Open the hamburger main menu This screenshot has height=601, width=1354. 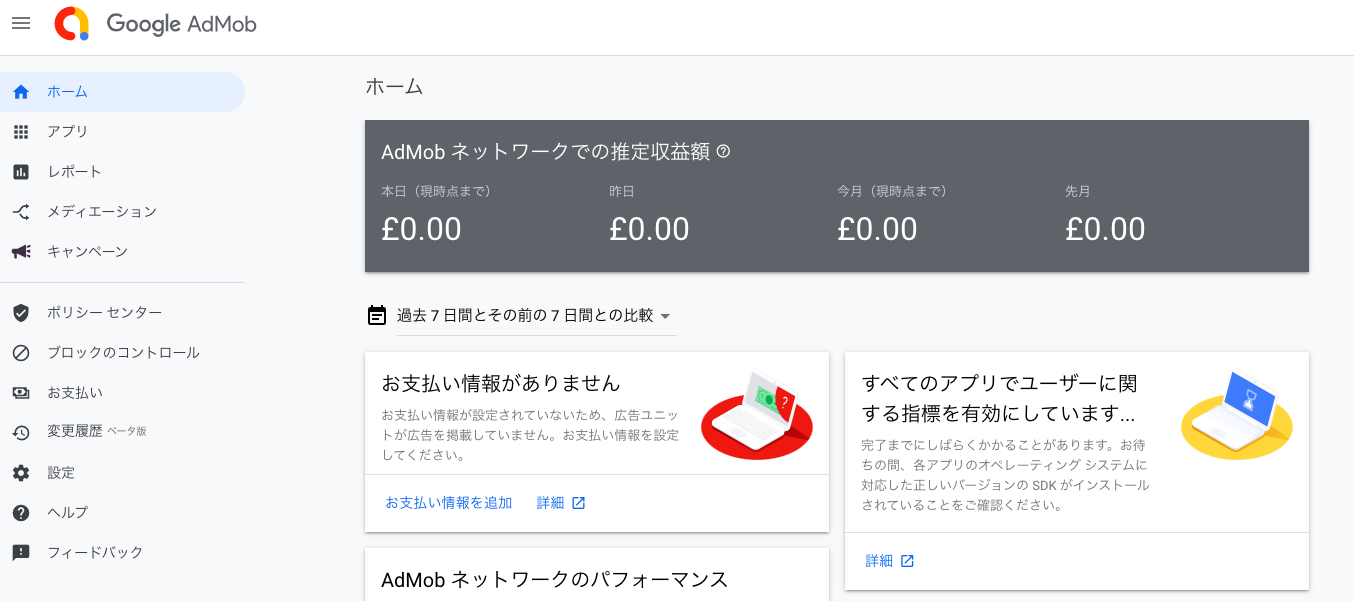(x=21, y=23)
